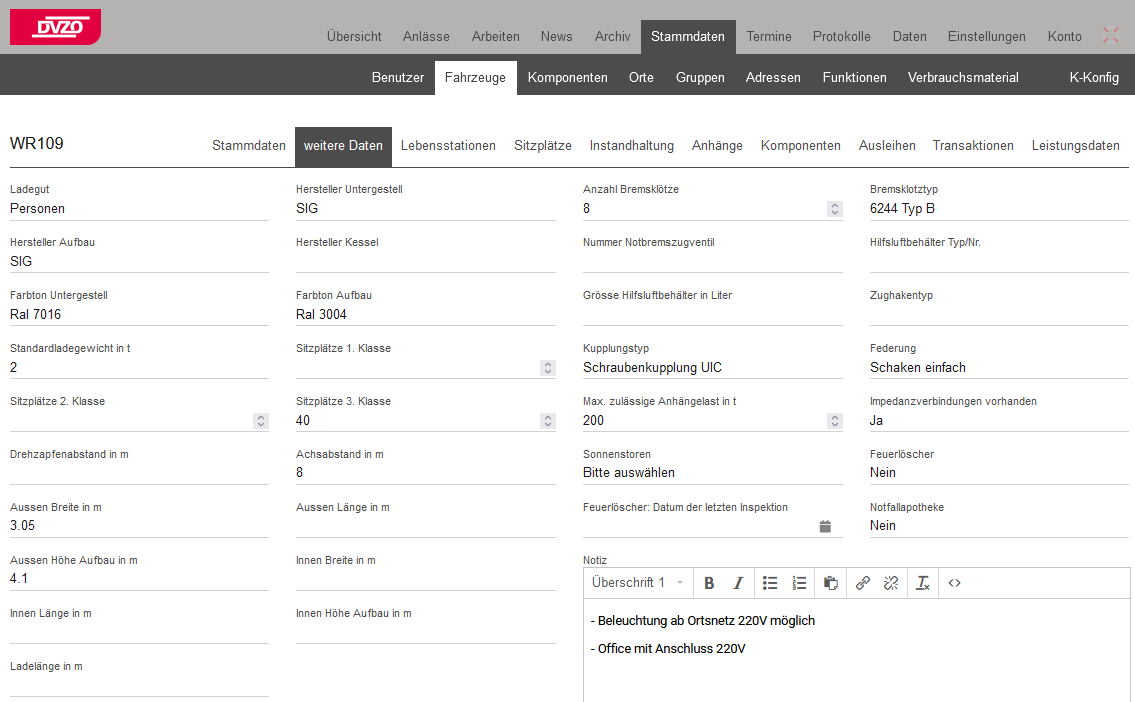The width and height of the screenshot is (1135, 702).
Task: Click the Aussen Länge in m field
Action: coord(425,526)
